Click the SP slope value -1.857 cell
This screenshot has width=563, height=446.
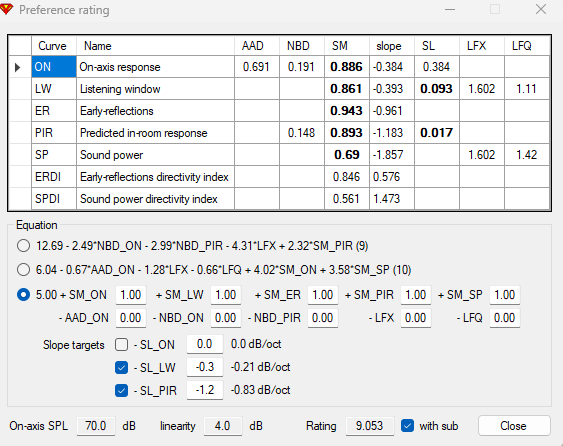(x=392, y=155)
